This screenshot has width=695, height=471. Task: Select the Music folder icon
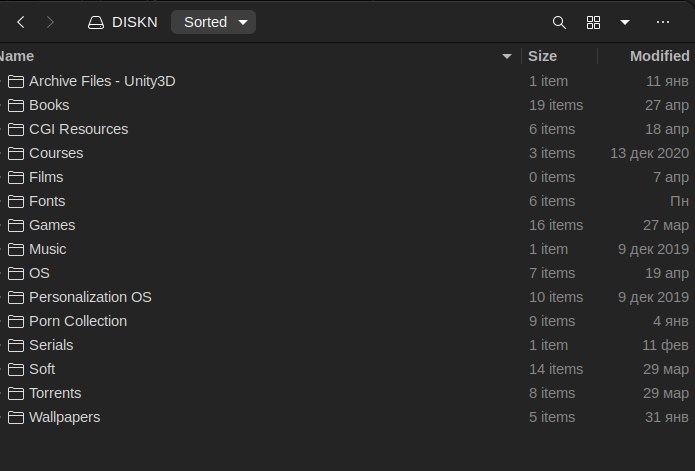(x=16, y=249)
